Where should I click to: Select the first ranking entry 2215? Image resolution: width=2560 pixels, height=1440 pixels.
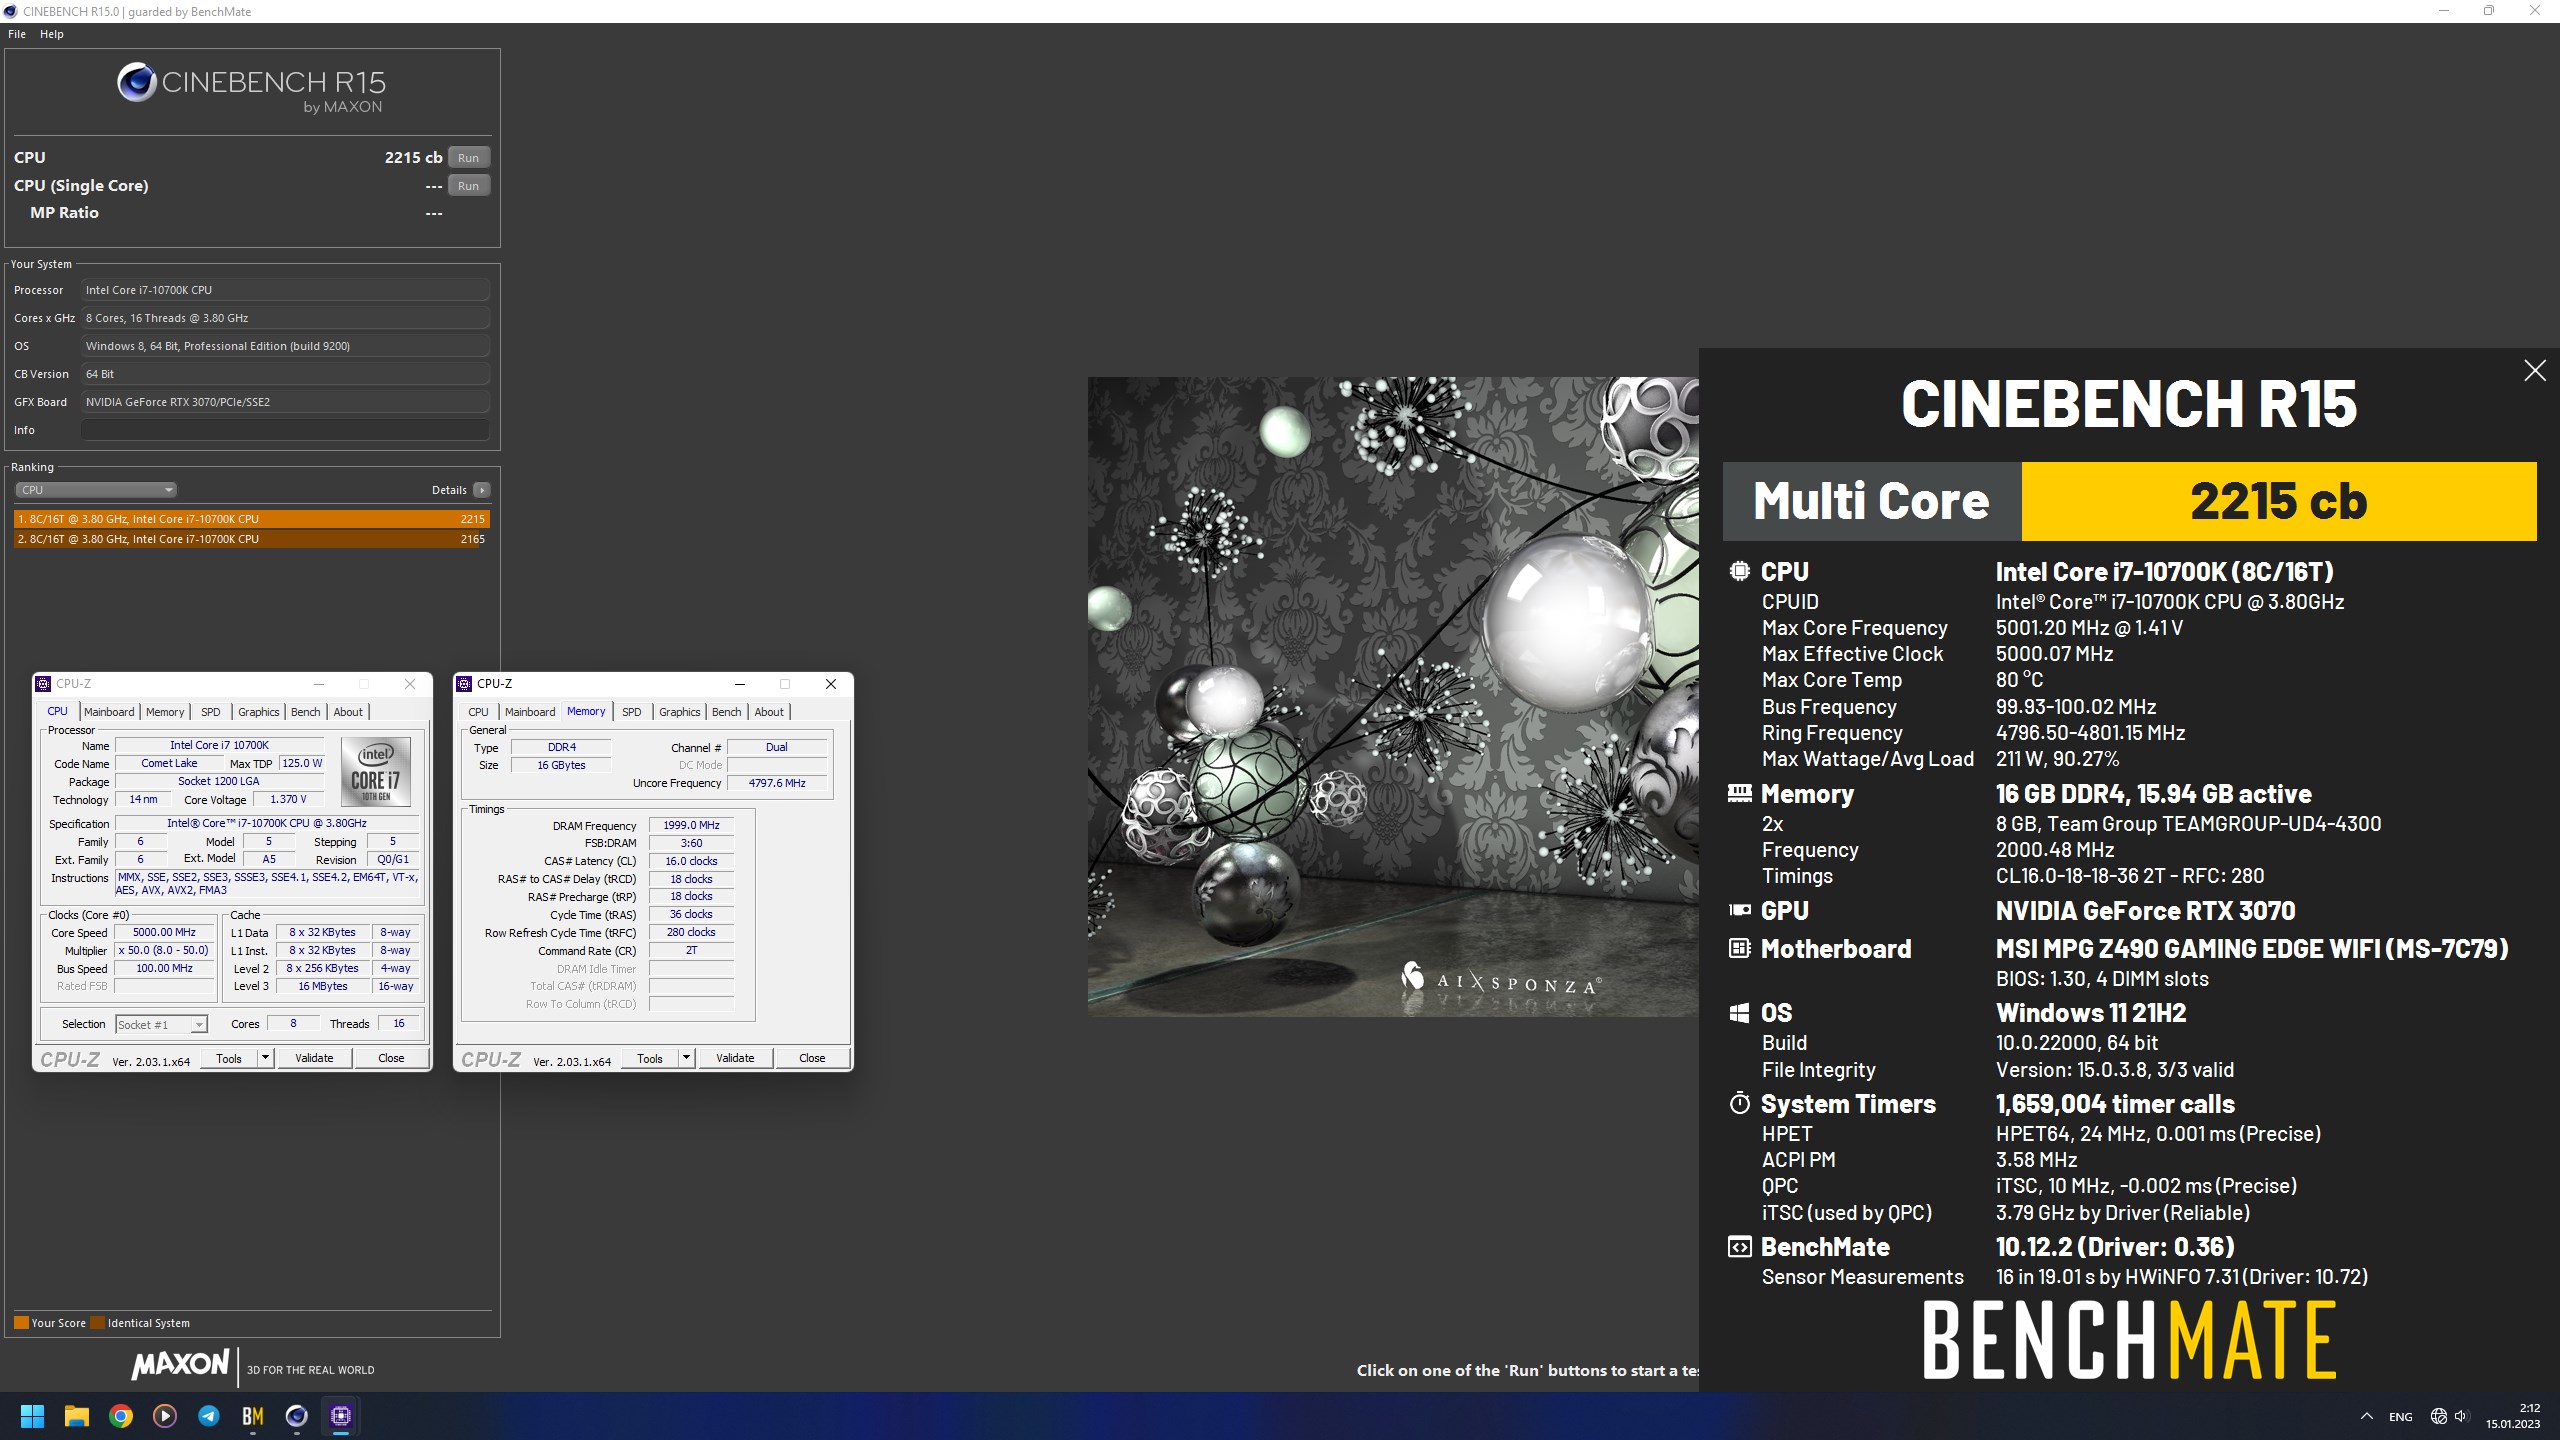point(252,519)
